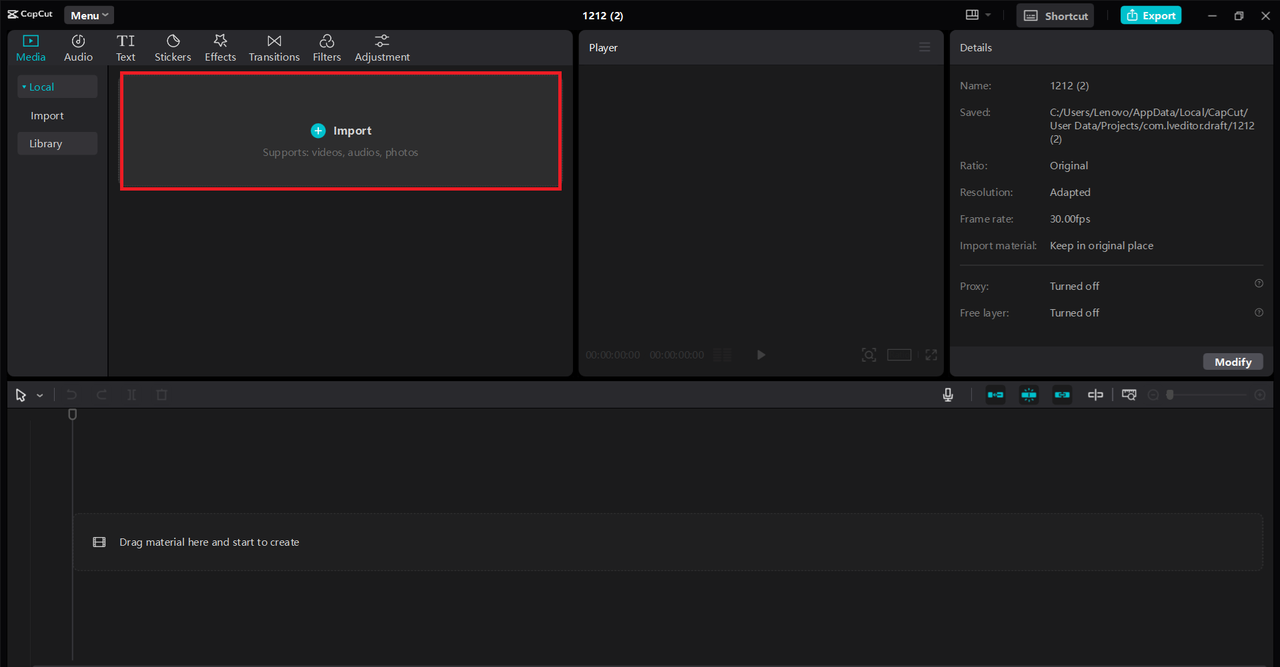Click the Ratio value 'Original'
Image resolution: width=1280 pixels, height=667 pixels.
point(1069,166)
